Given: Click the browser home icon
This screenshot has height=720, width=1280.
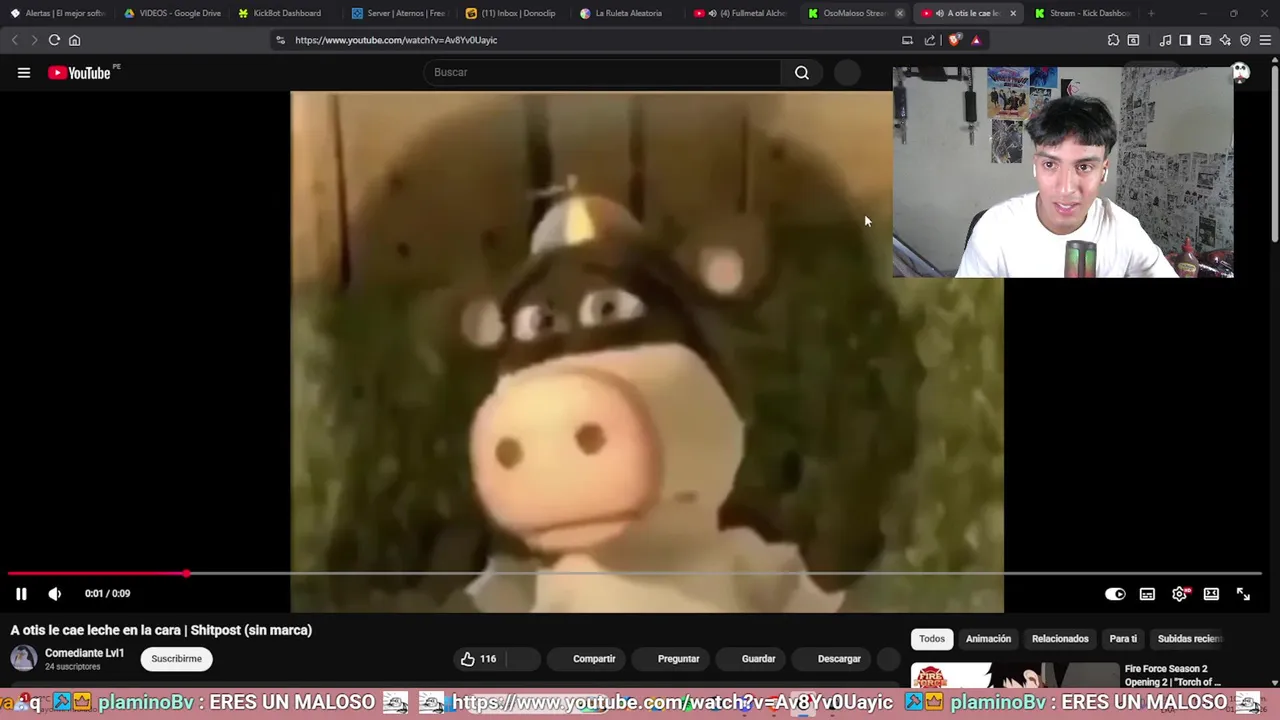Looking at the screenshot, I should click(74, 40).
